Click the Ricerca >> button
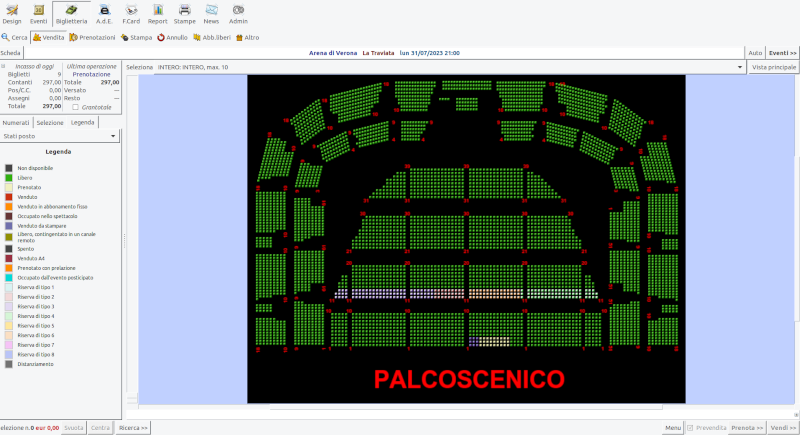 (133, 428)
